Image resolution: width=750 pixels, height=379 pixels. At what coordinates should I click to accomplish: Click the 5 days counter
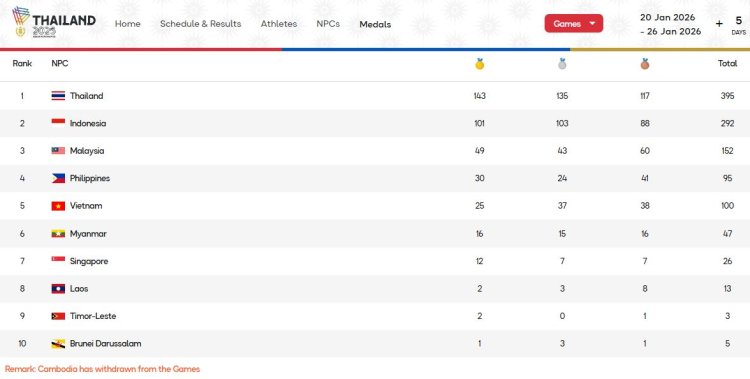point(739,25)
